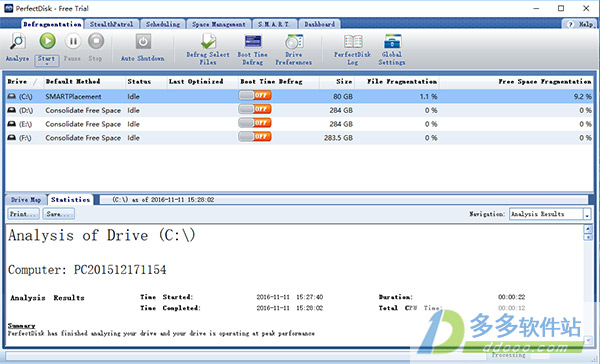Open the Space Management tab
The image size is (600, 364).
(218, 24)
